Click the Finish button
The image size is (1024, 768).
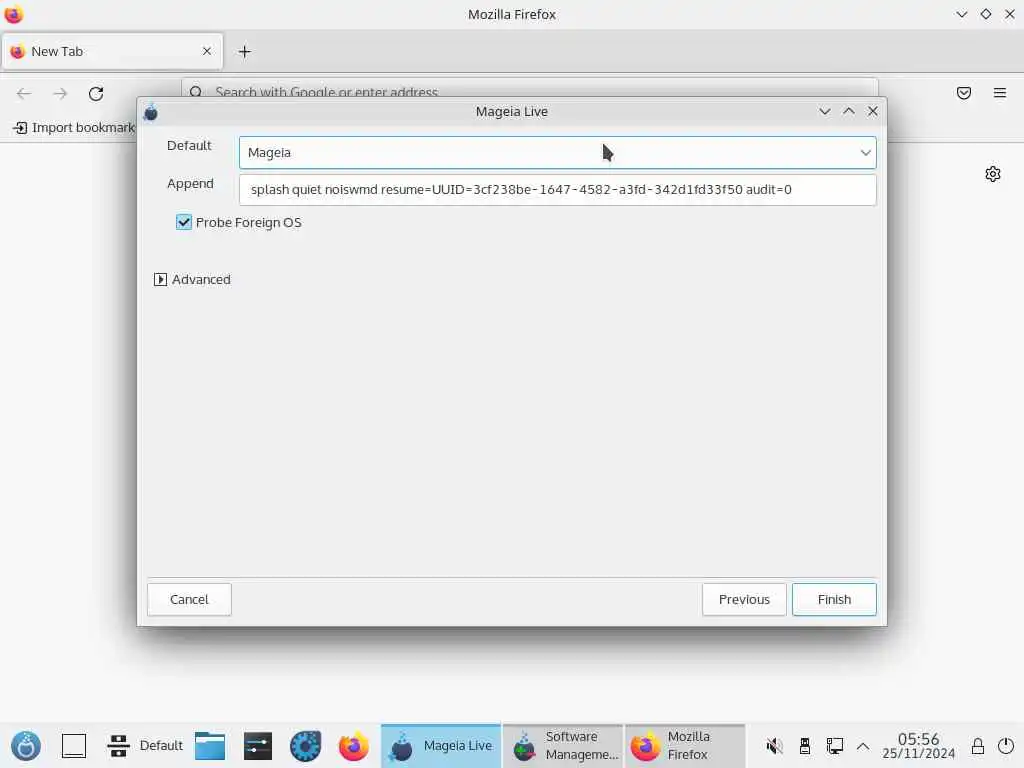tap(834, 600)
